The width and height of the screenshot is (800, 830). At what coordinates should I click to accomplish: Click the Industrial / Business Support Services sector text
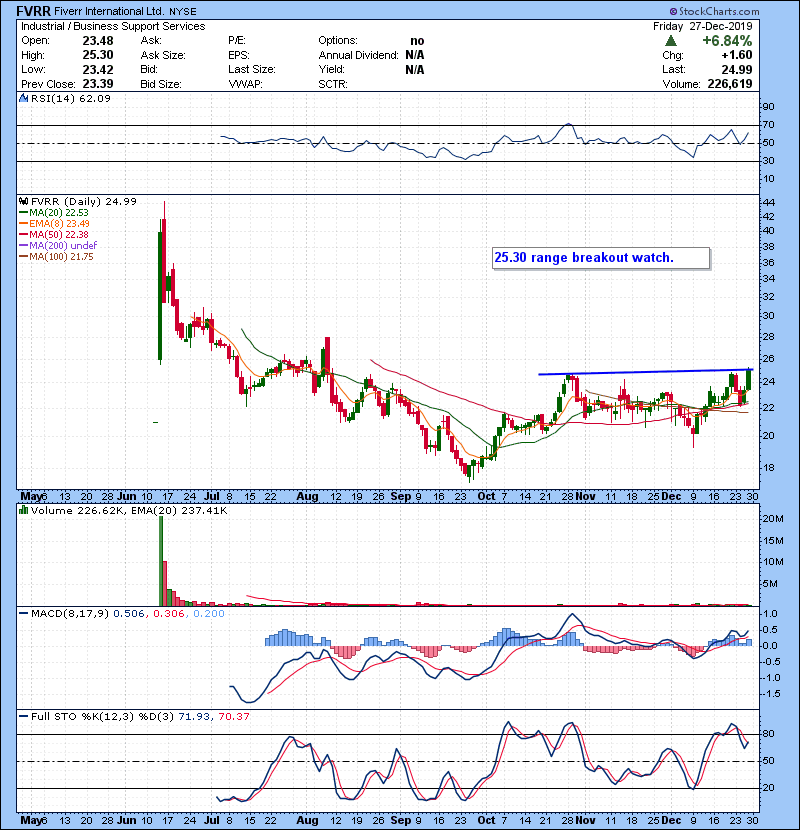point(113,26)
